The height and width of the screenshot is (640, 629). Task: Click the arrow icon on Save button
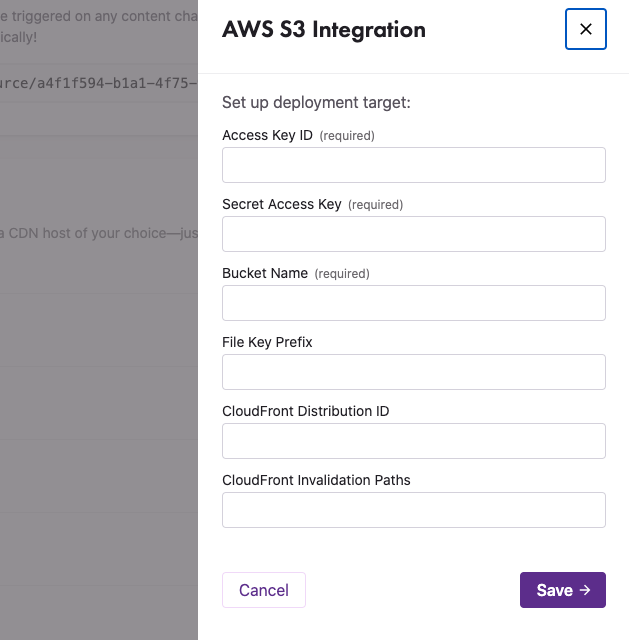point(586,590)
